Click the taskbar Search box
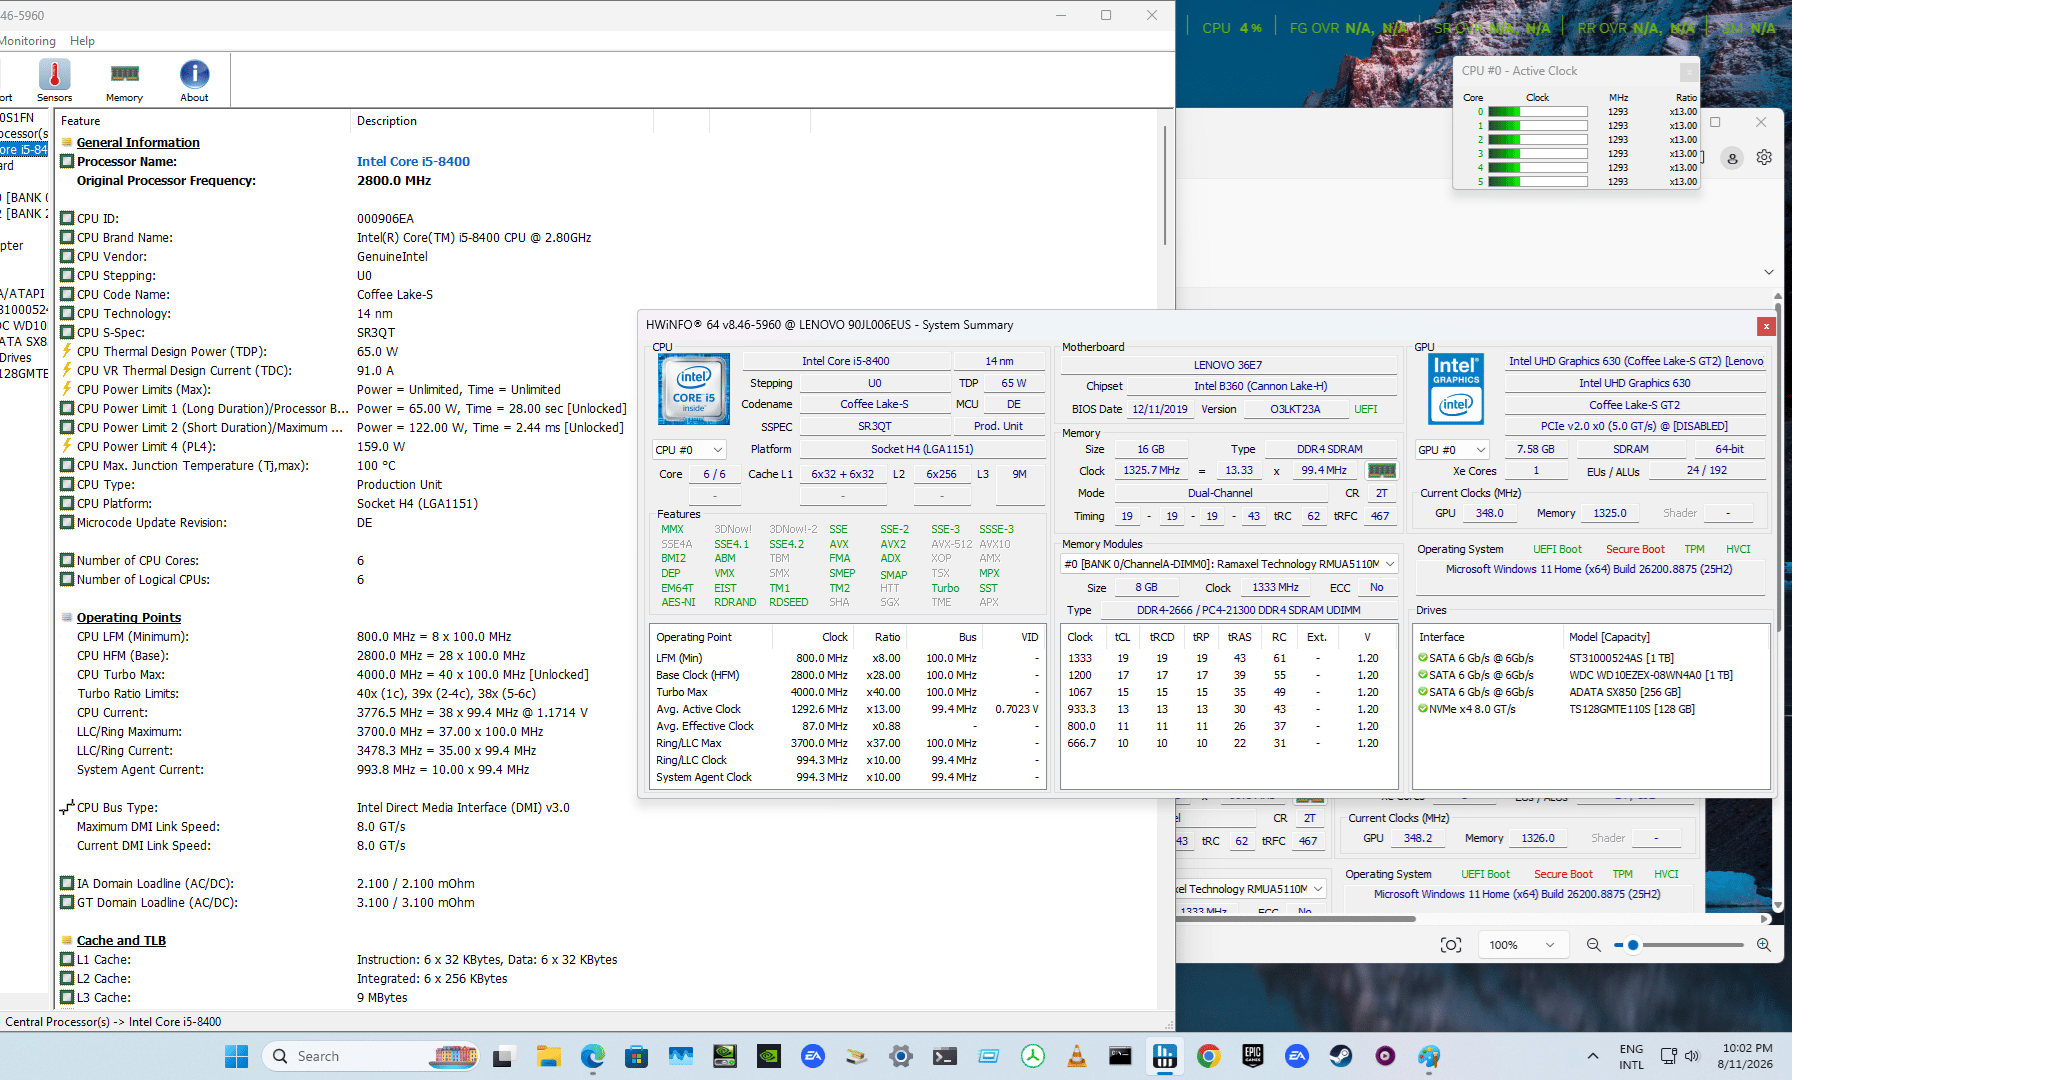 [371, 1056]
